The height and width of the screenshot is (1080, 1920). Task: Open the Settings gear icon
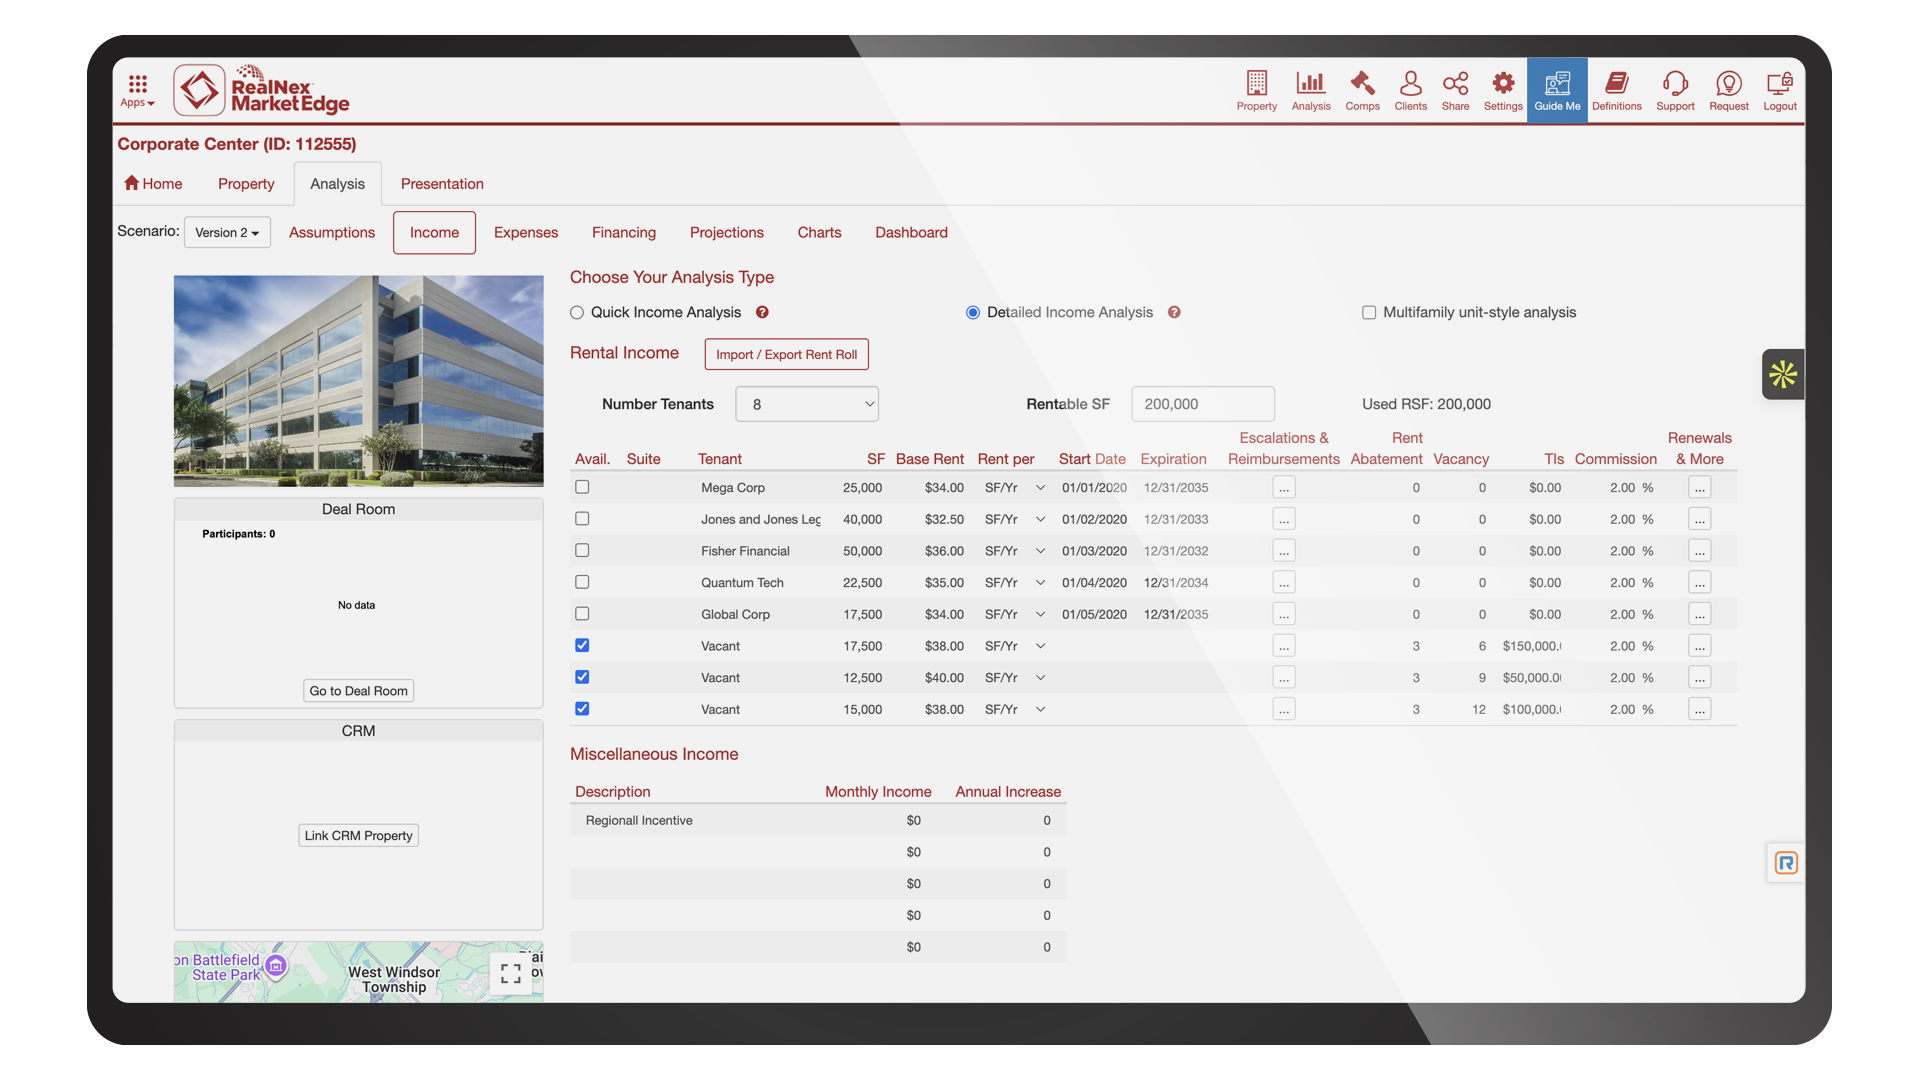(x=1503, y=90)
